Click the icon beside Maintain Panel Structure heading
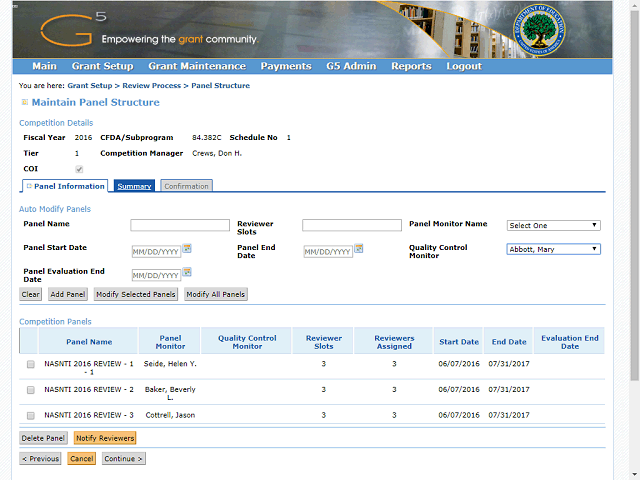Image resolution: width=640 pixels, height=480 pixels. pos(24,103)
